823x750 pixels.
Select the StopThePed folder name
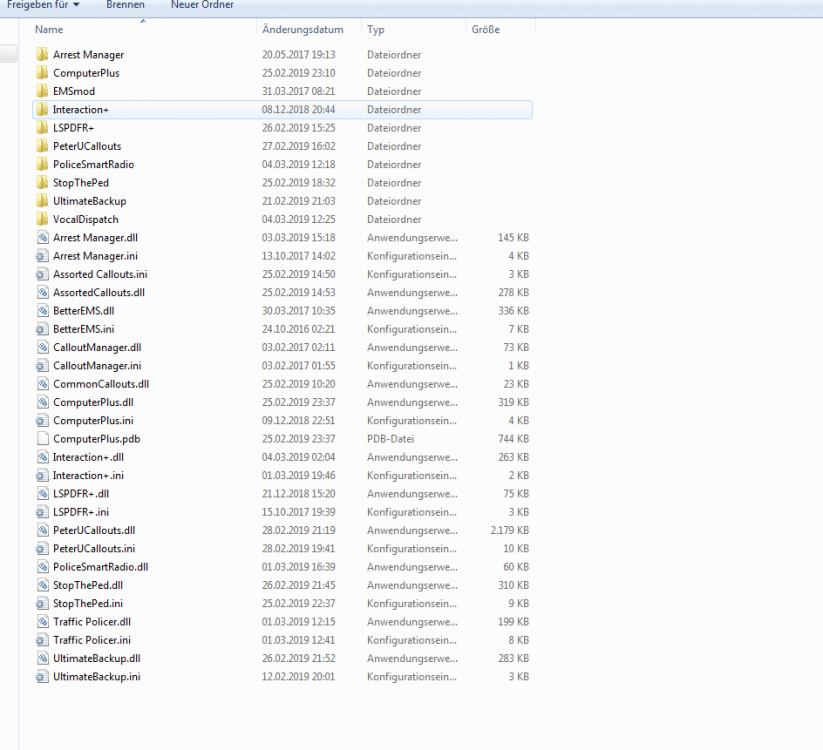pos(81,183)
